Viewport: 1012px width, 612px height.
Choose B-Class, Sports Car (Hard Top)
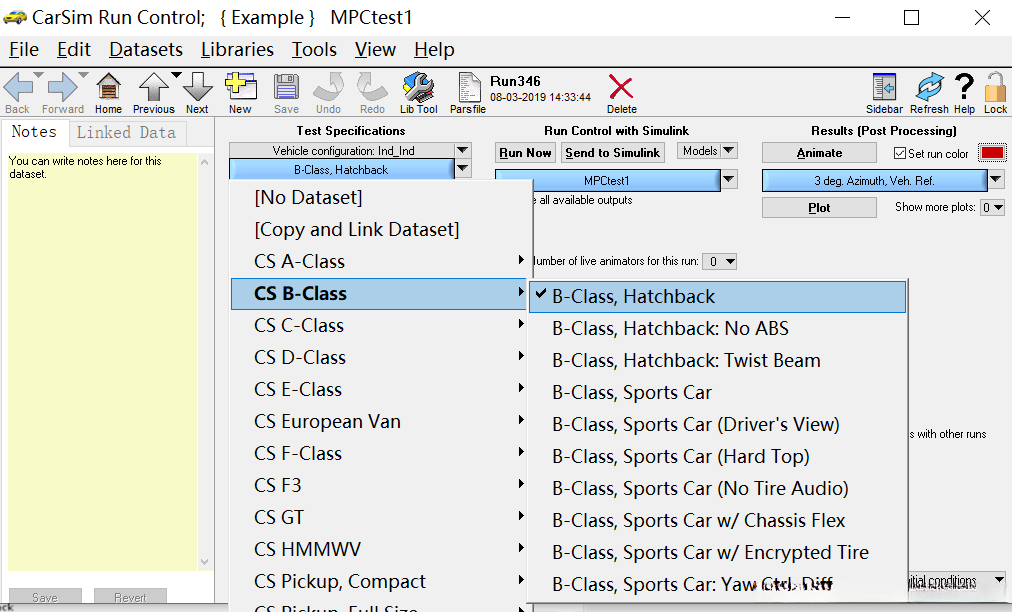pos(718,456)
